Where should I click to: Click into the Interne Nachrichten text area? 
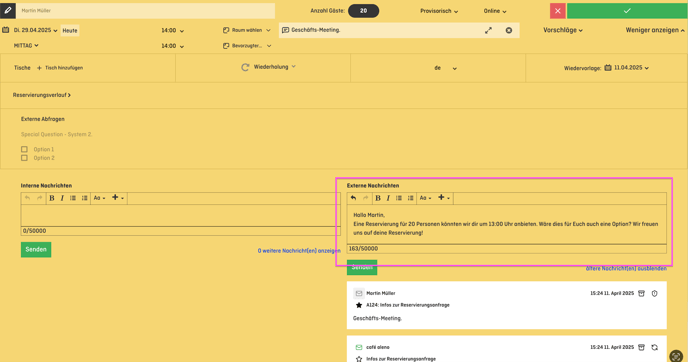coord(180,215)
